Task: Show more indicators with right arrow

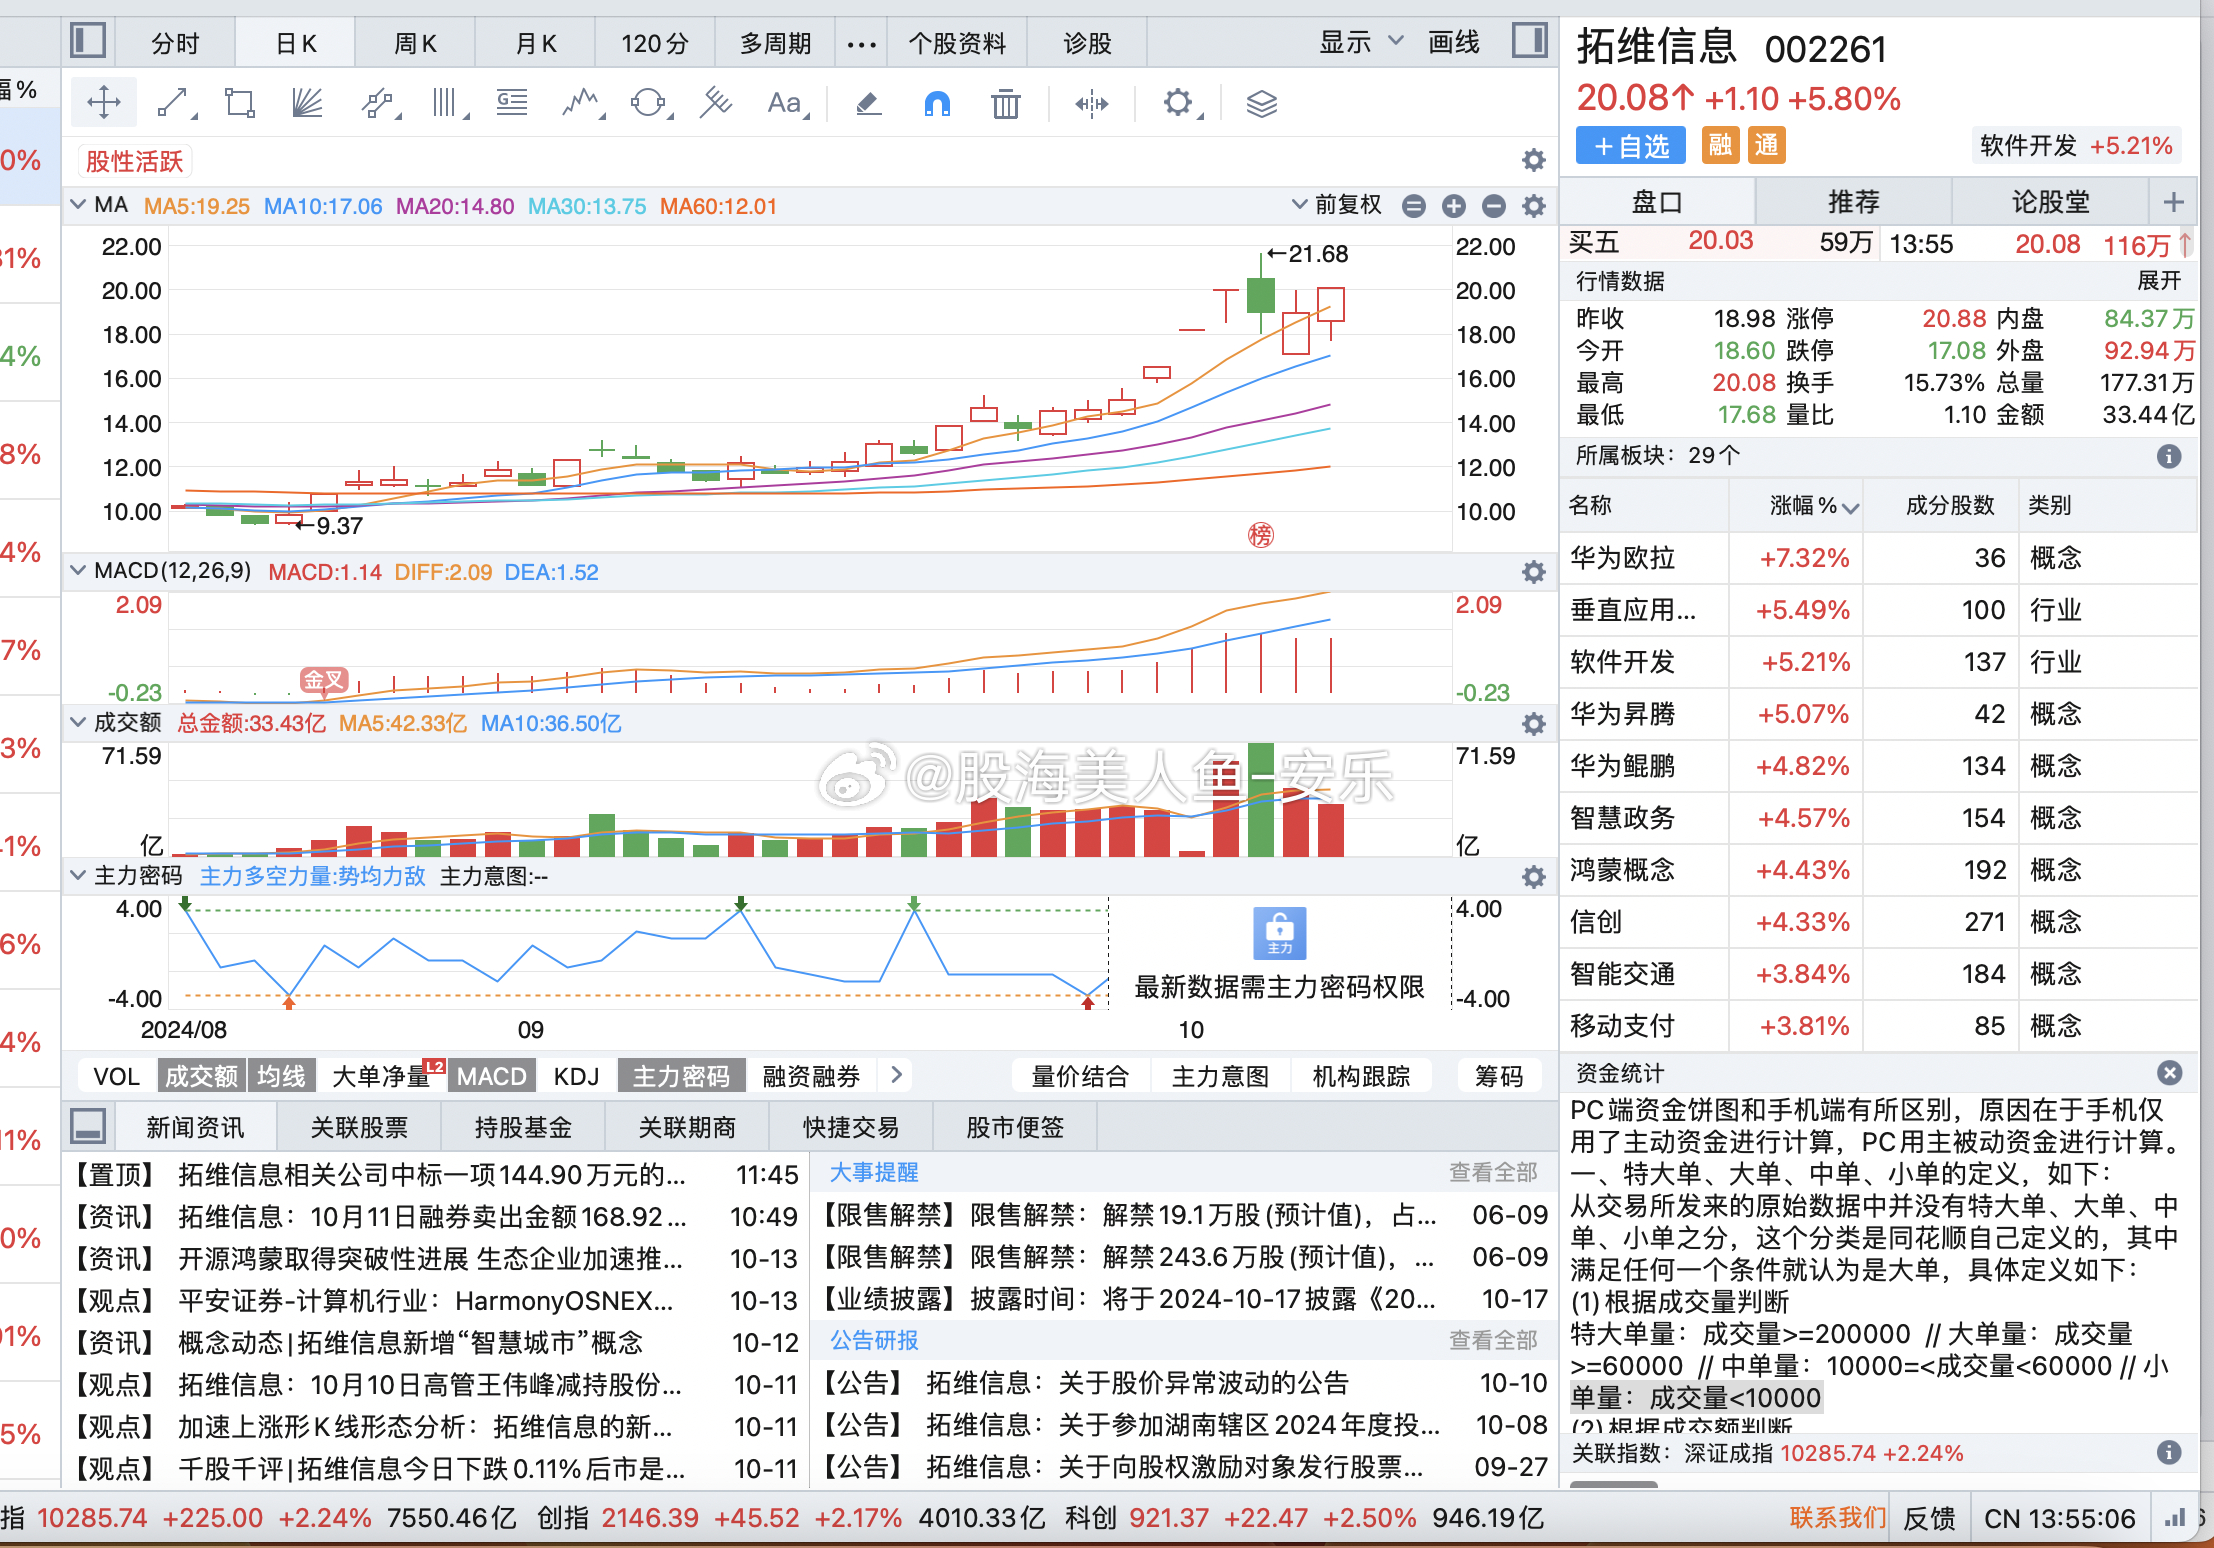Action: [896, 1075]
